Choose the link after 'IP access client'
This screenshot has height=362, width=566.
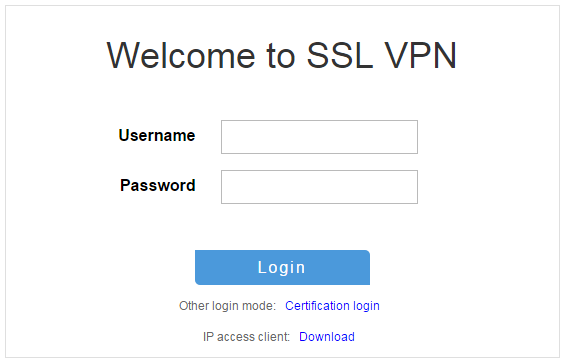click(327, 337)
